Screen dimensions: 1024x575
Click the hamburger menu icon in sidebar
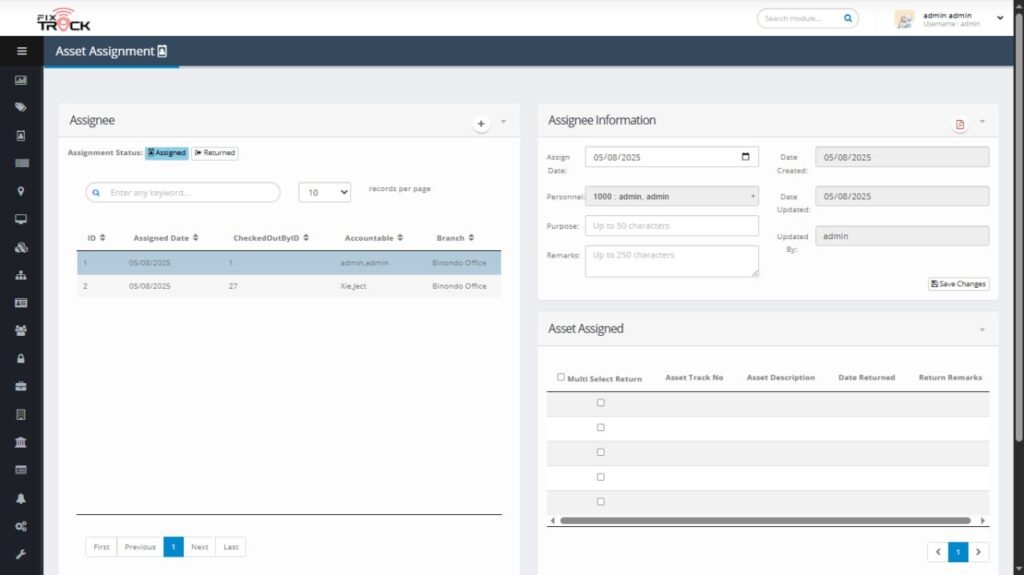click(x=21, y=51)
